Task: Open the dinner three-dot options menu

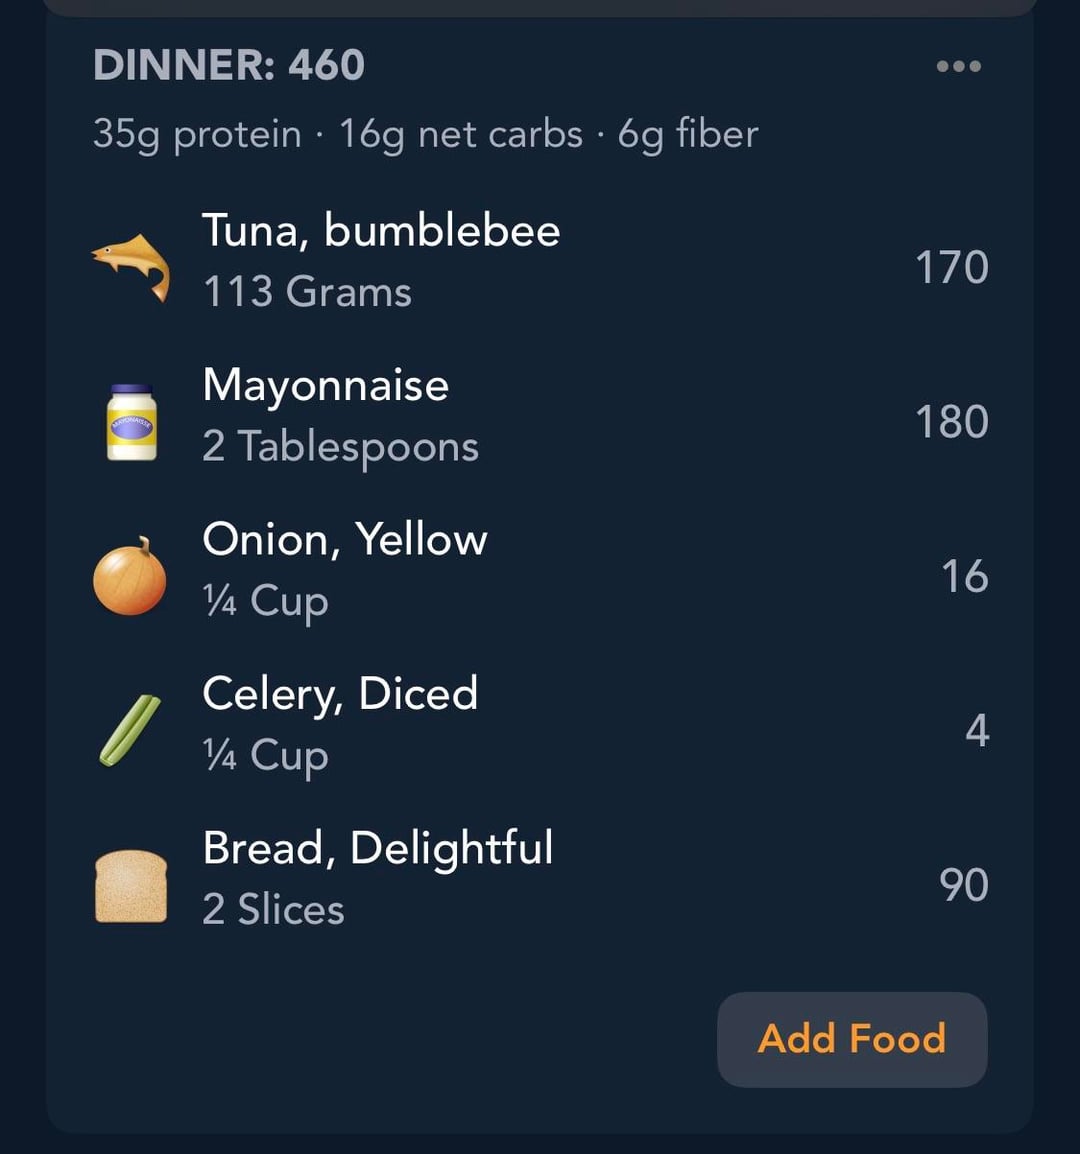Action: point(958,67)
